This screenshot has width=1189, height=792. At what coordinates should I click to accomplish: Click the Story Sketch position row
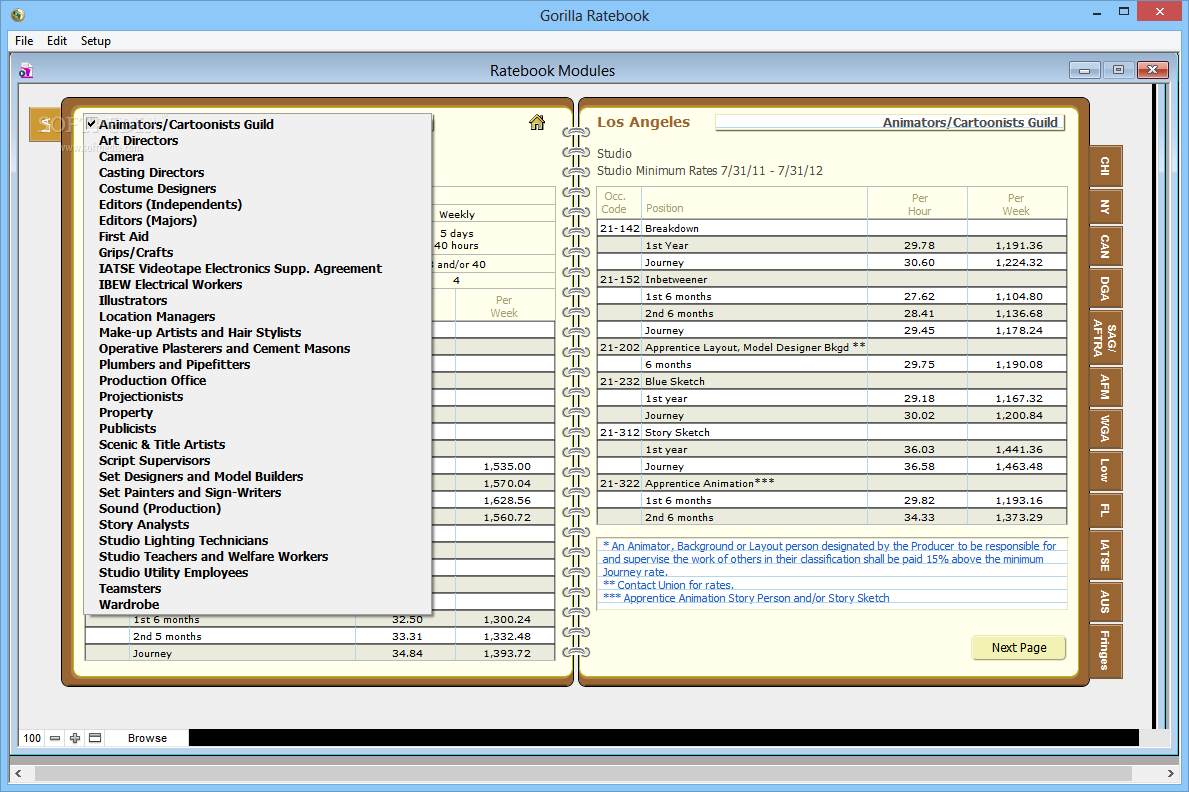tap(832, 432)
